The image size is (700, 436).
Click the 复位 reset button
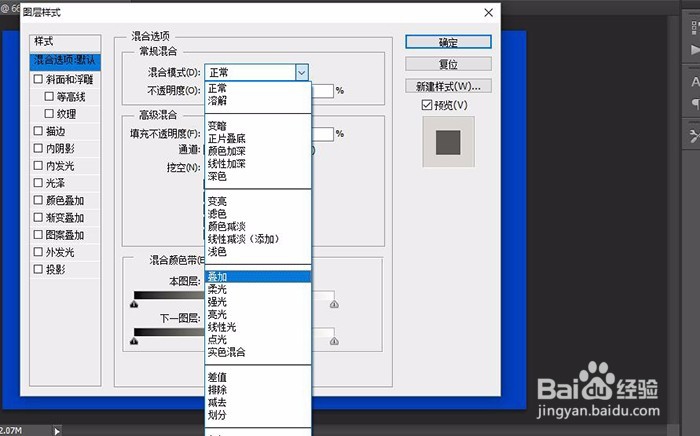click(448, 64)
